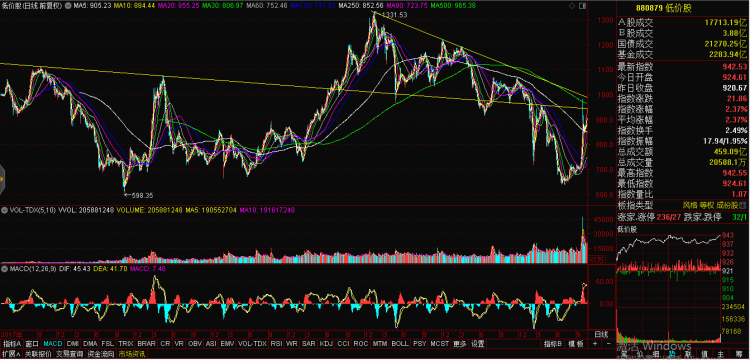Screen dimensions: 750x360
Task: Open the 关联报价 tab
Action: pos(37,354)
